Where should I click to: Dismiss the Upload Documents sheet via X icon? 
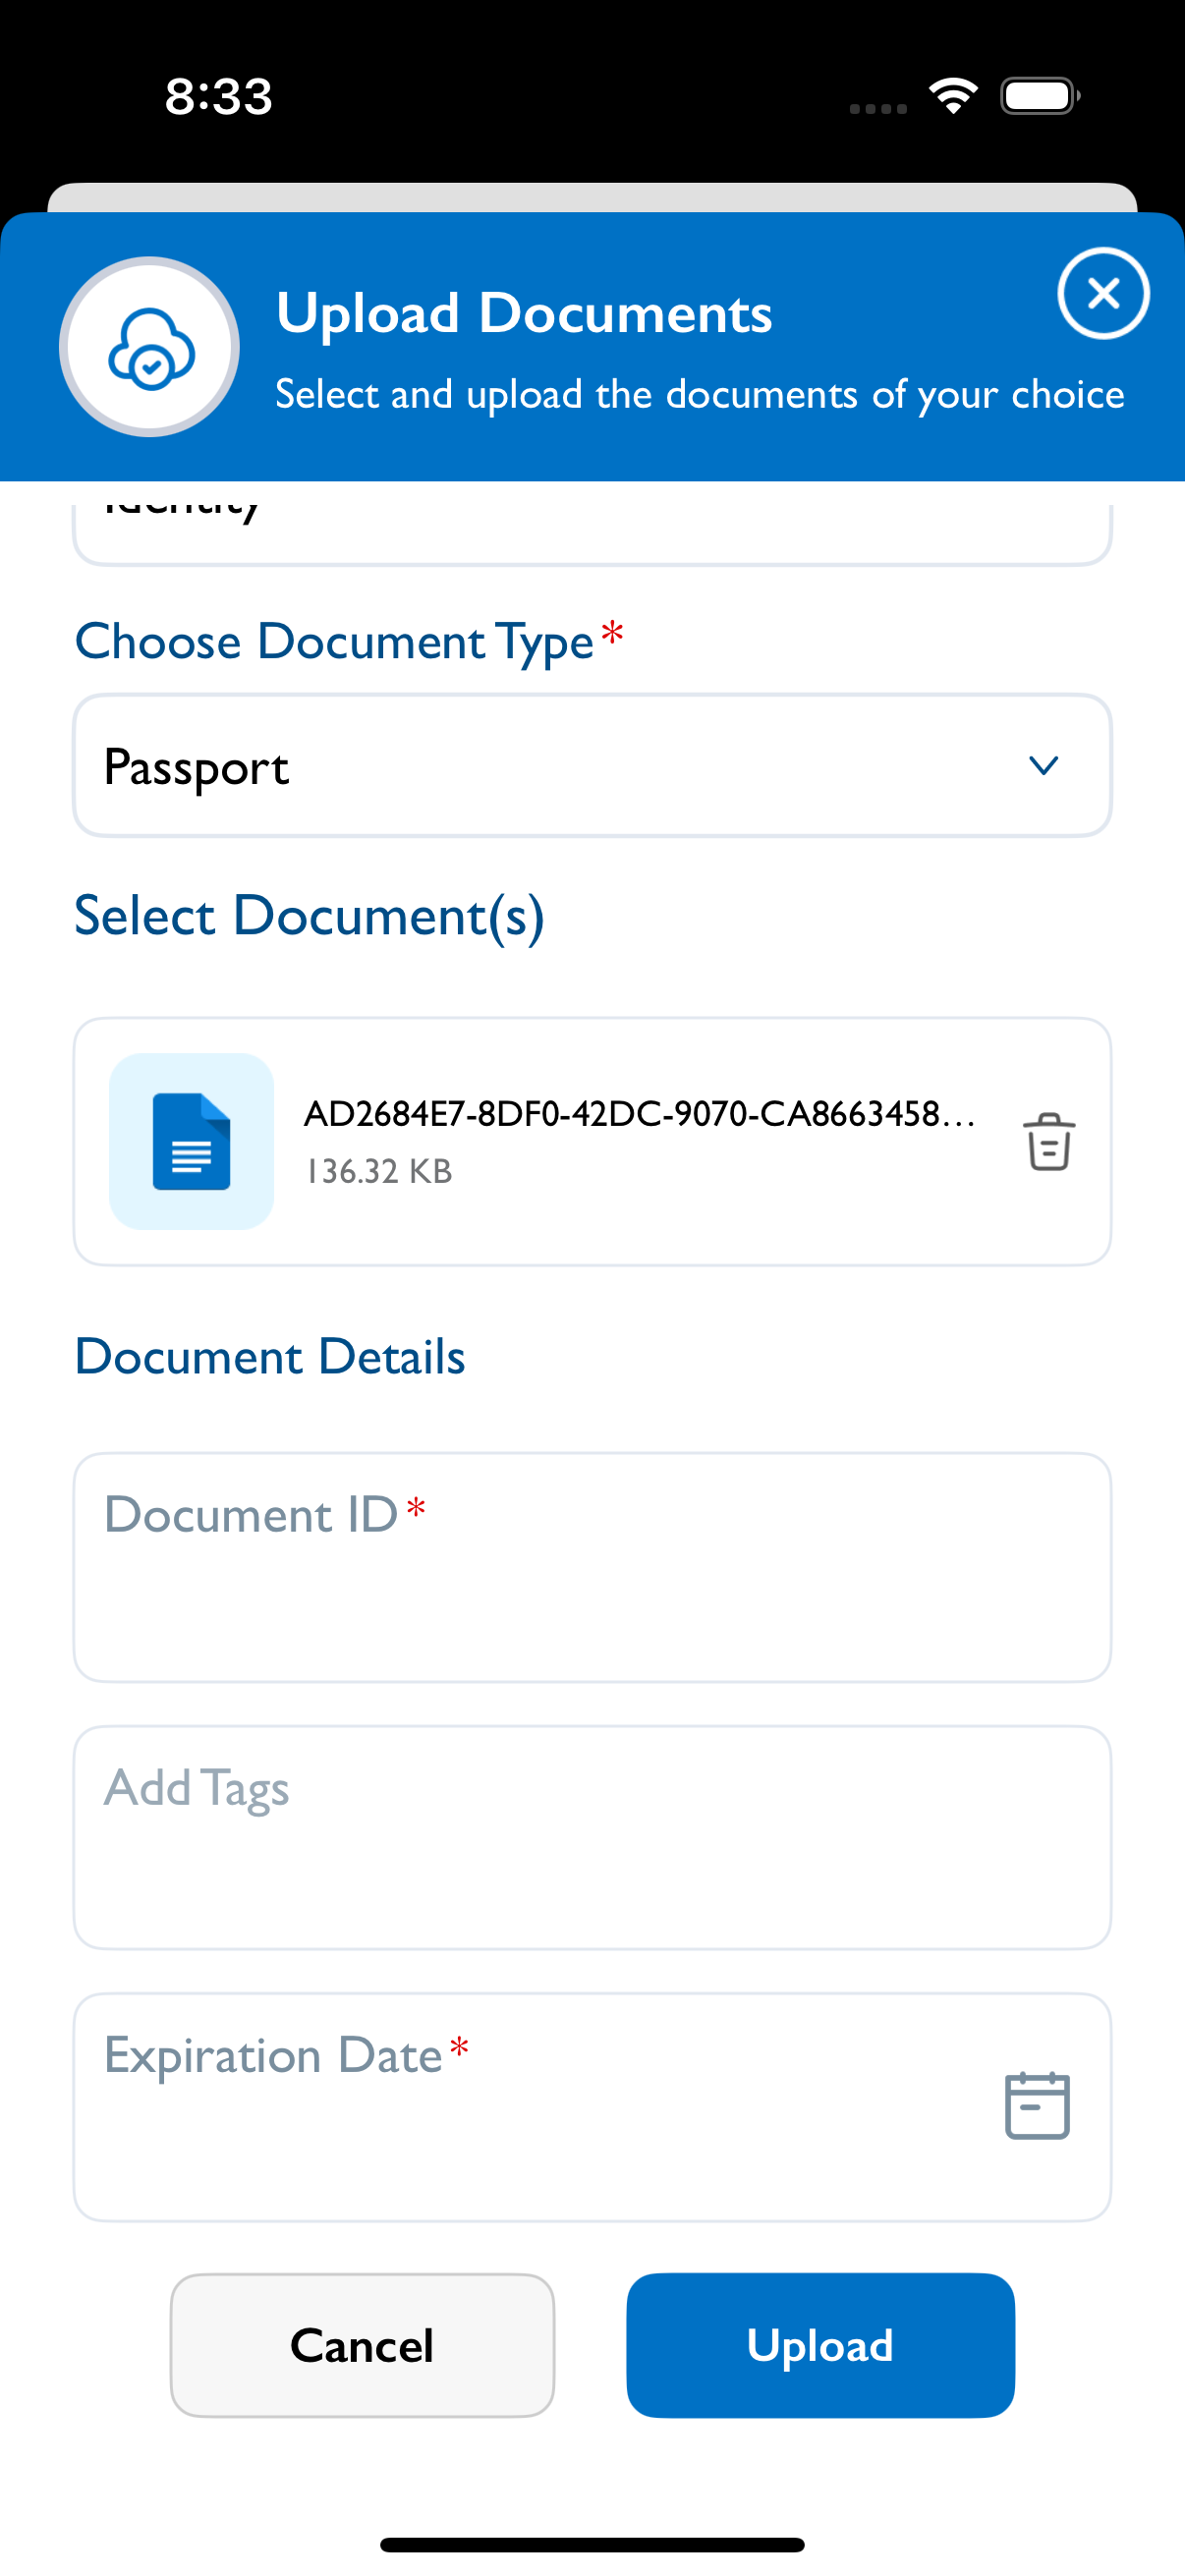pos(1104,292)
